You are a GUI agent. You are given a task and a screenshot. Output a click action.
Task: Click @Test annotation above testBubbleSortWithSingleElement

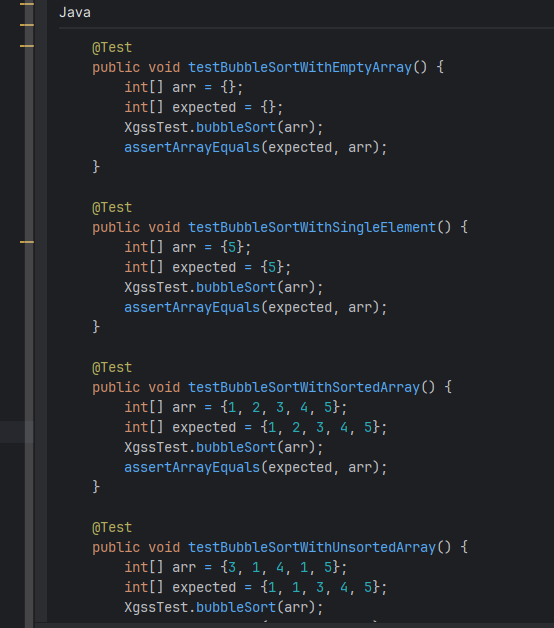click(x=112, y=208)
